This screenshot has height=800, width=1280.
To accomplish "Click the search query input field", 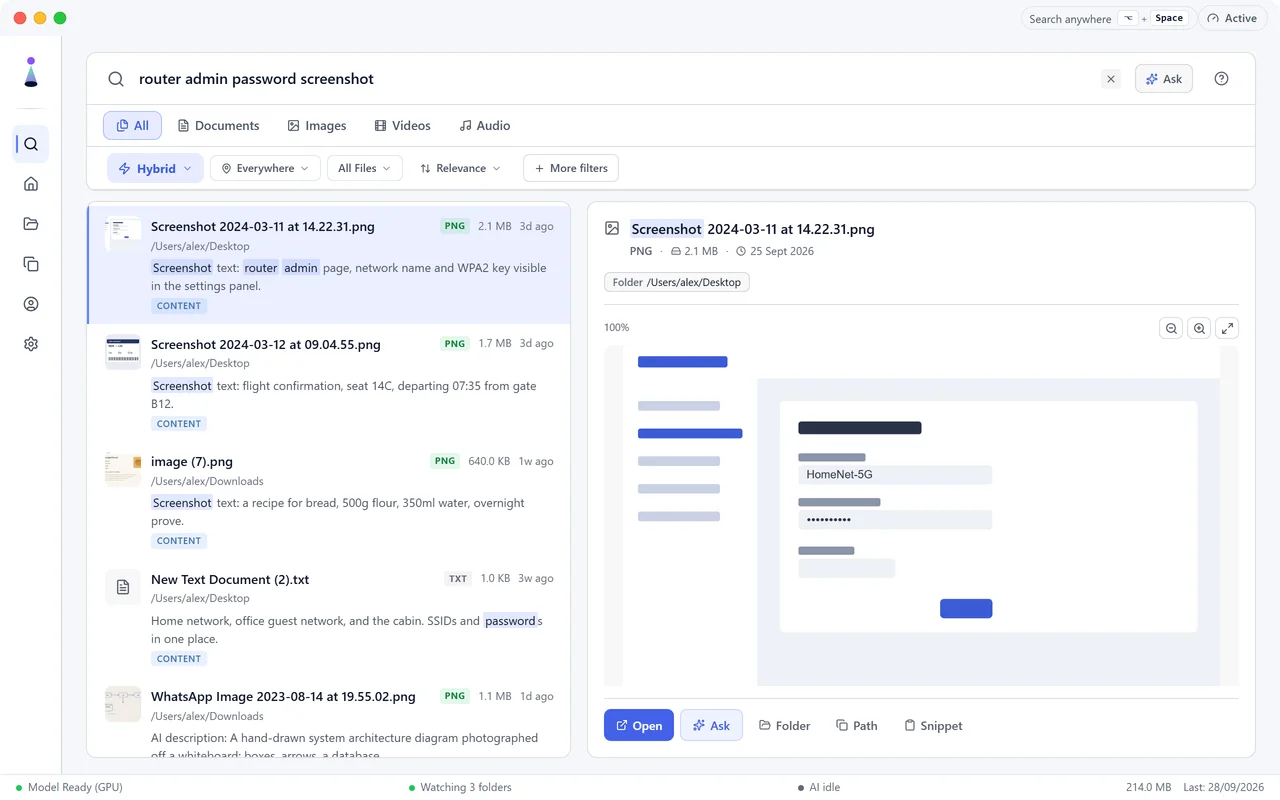I will pyautogui.click(x=610, y=79).
